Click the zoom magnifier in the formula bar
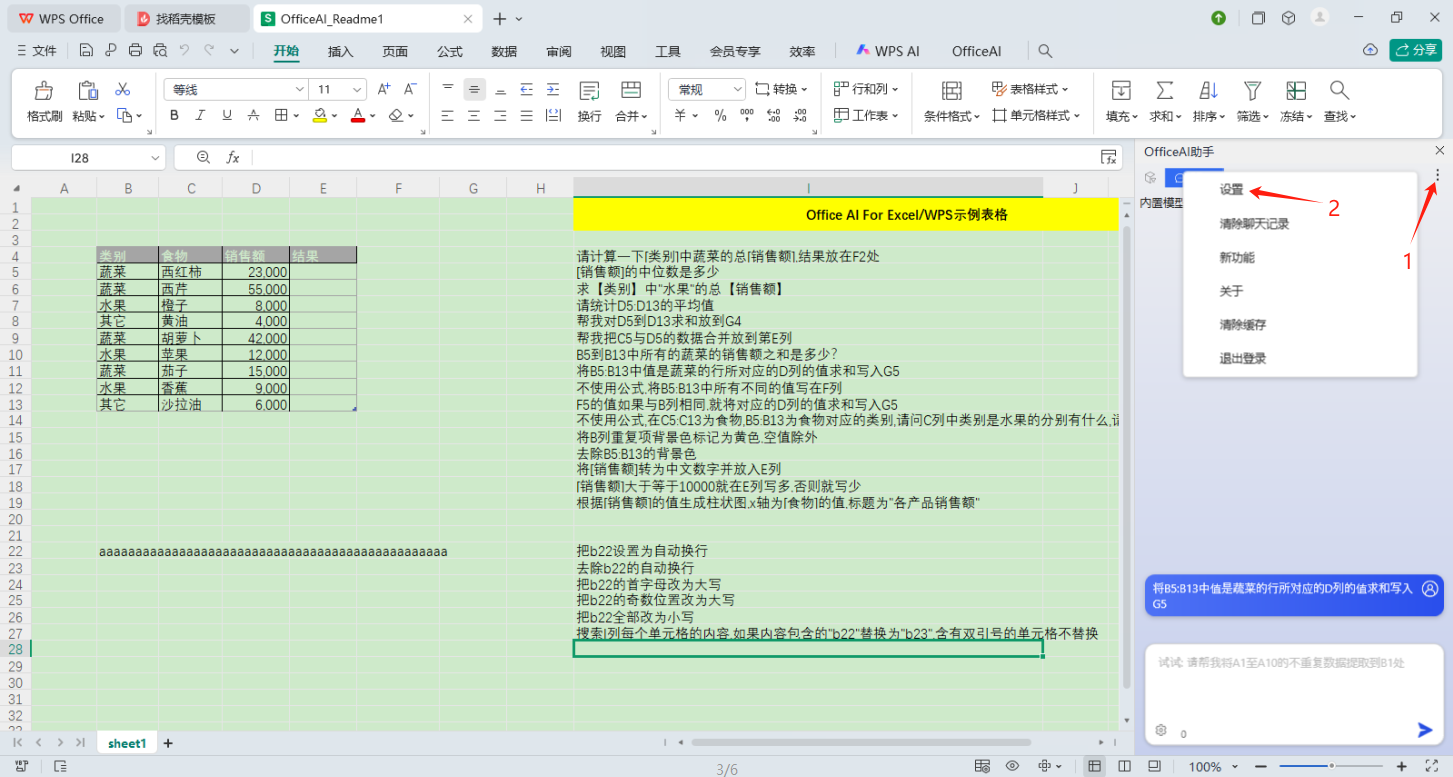Image resolution: width=1453 pixels, height=777 pixels. pyautogui.click(x=204, y=157)
